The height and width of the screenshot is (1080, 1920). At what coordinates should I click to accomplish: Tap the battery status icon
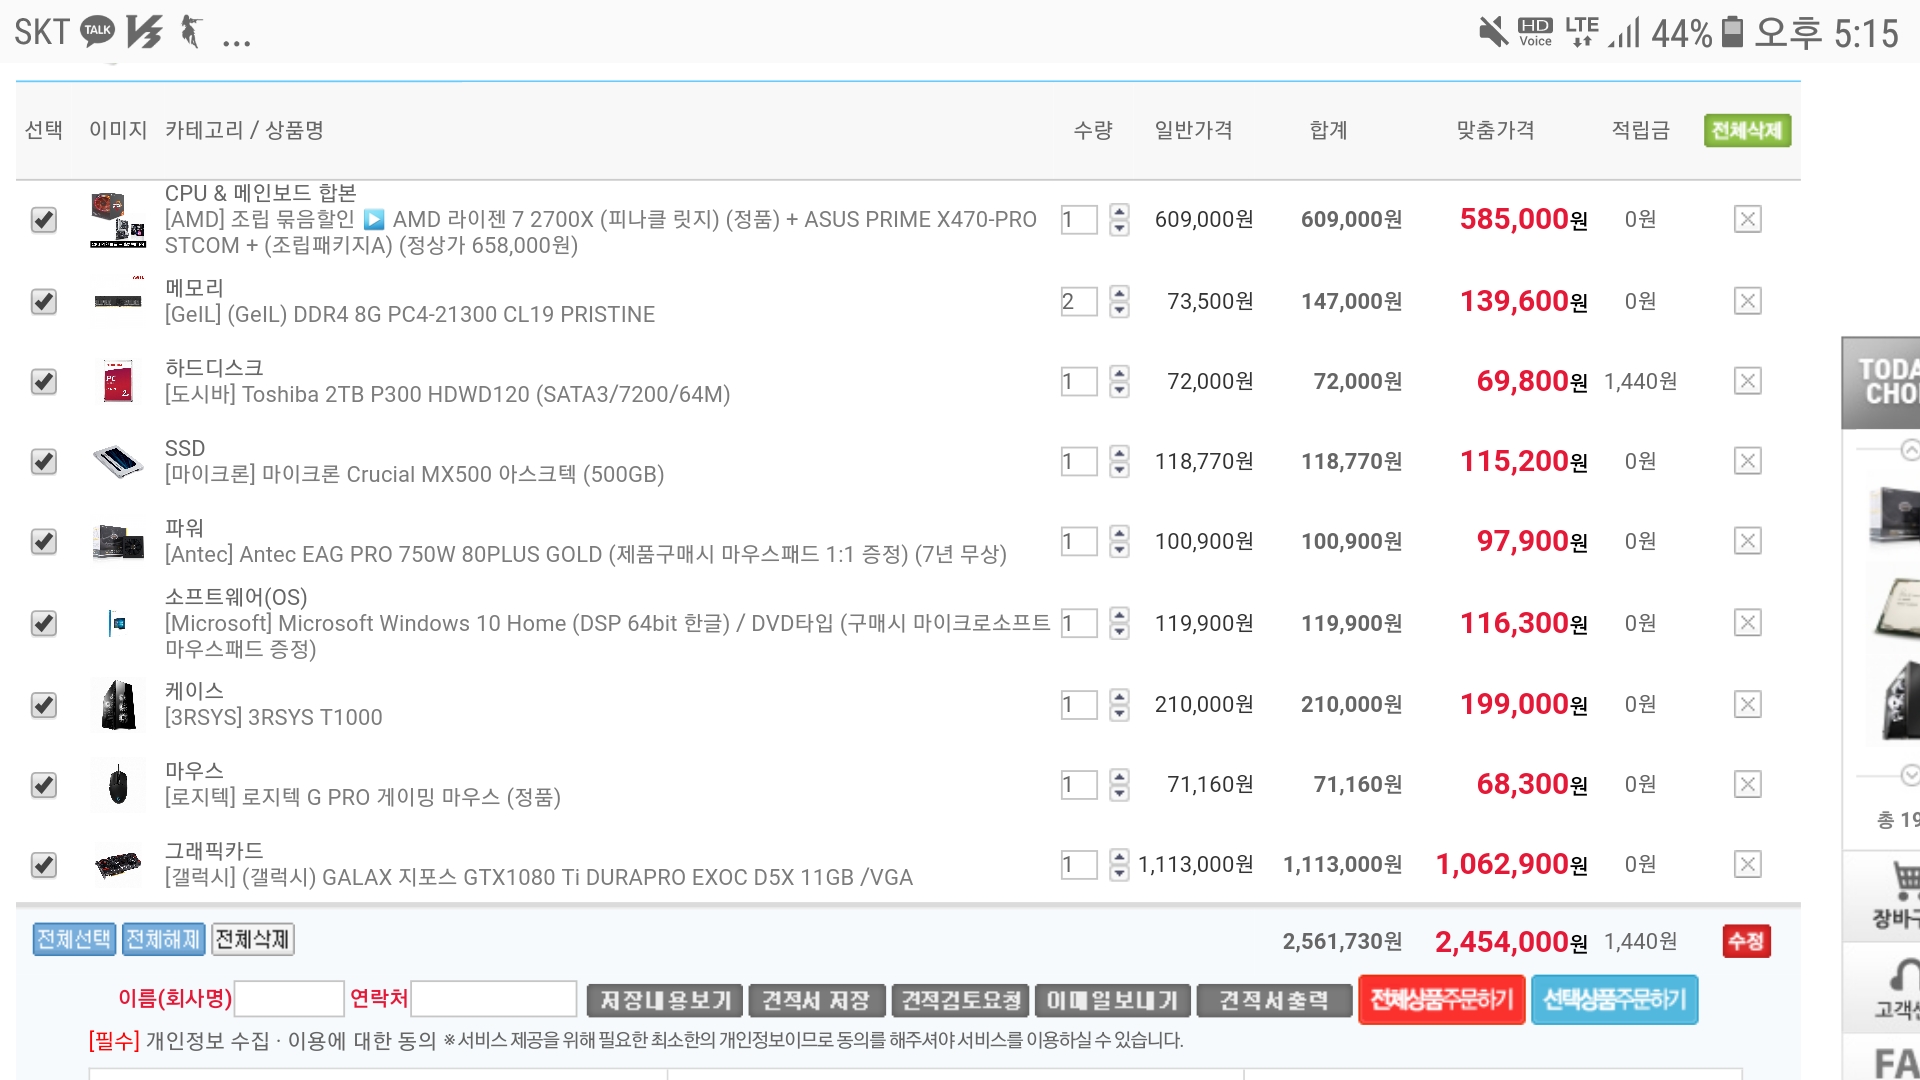(1733, 31)
